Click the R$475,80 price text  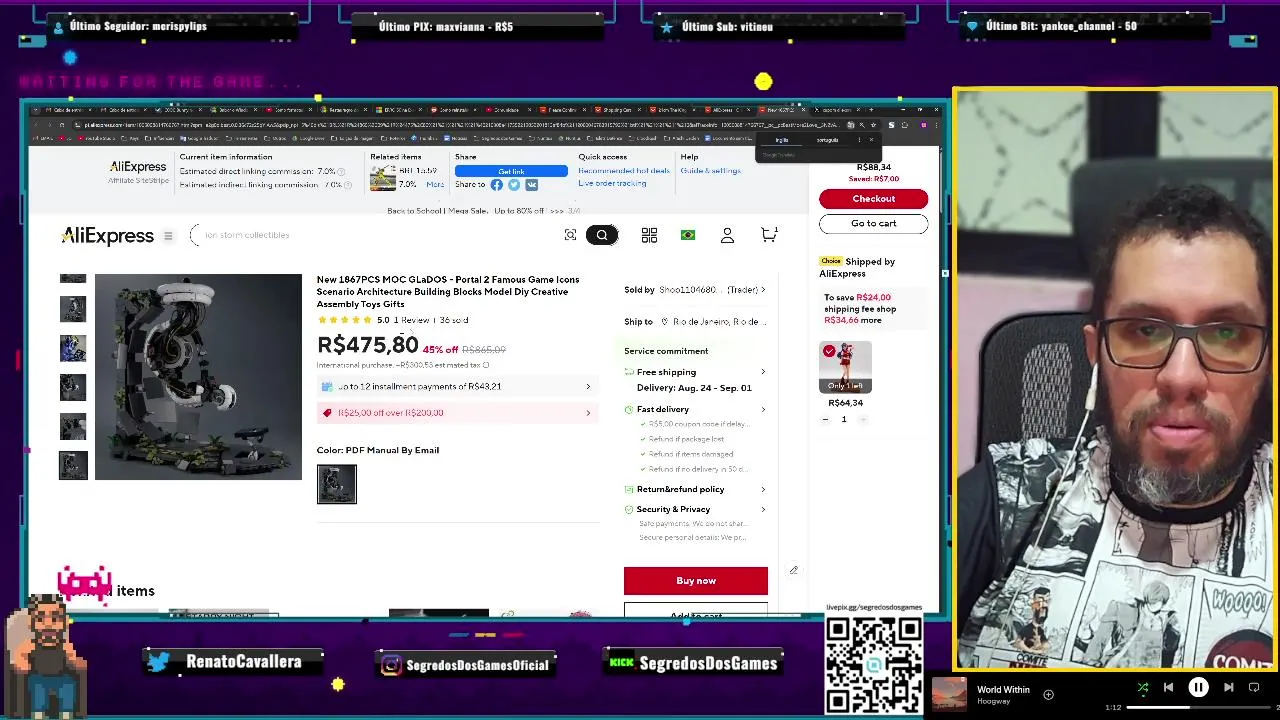[x=367, y=345]
